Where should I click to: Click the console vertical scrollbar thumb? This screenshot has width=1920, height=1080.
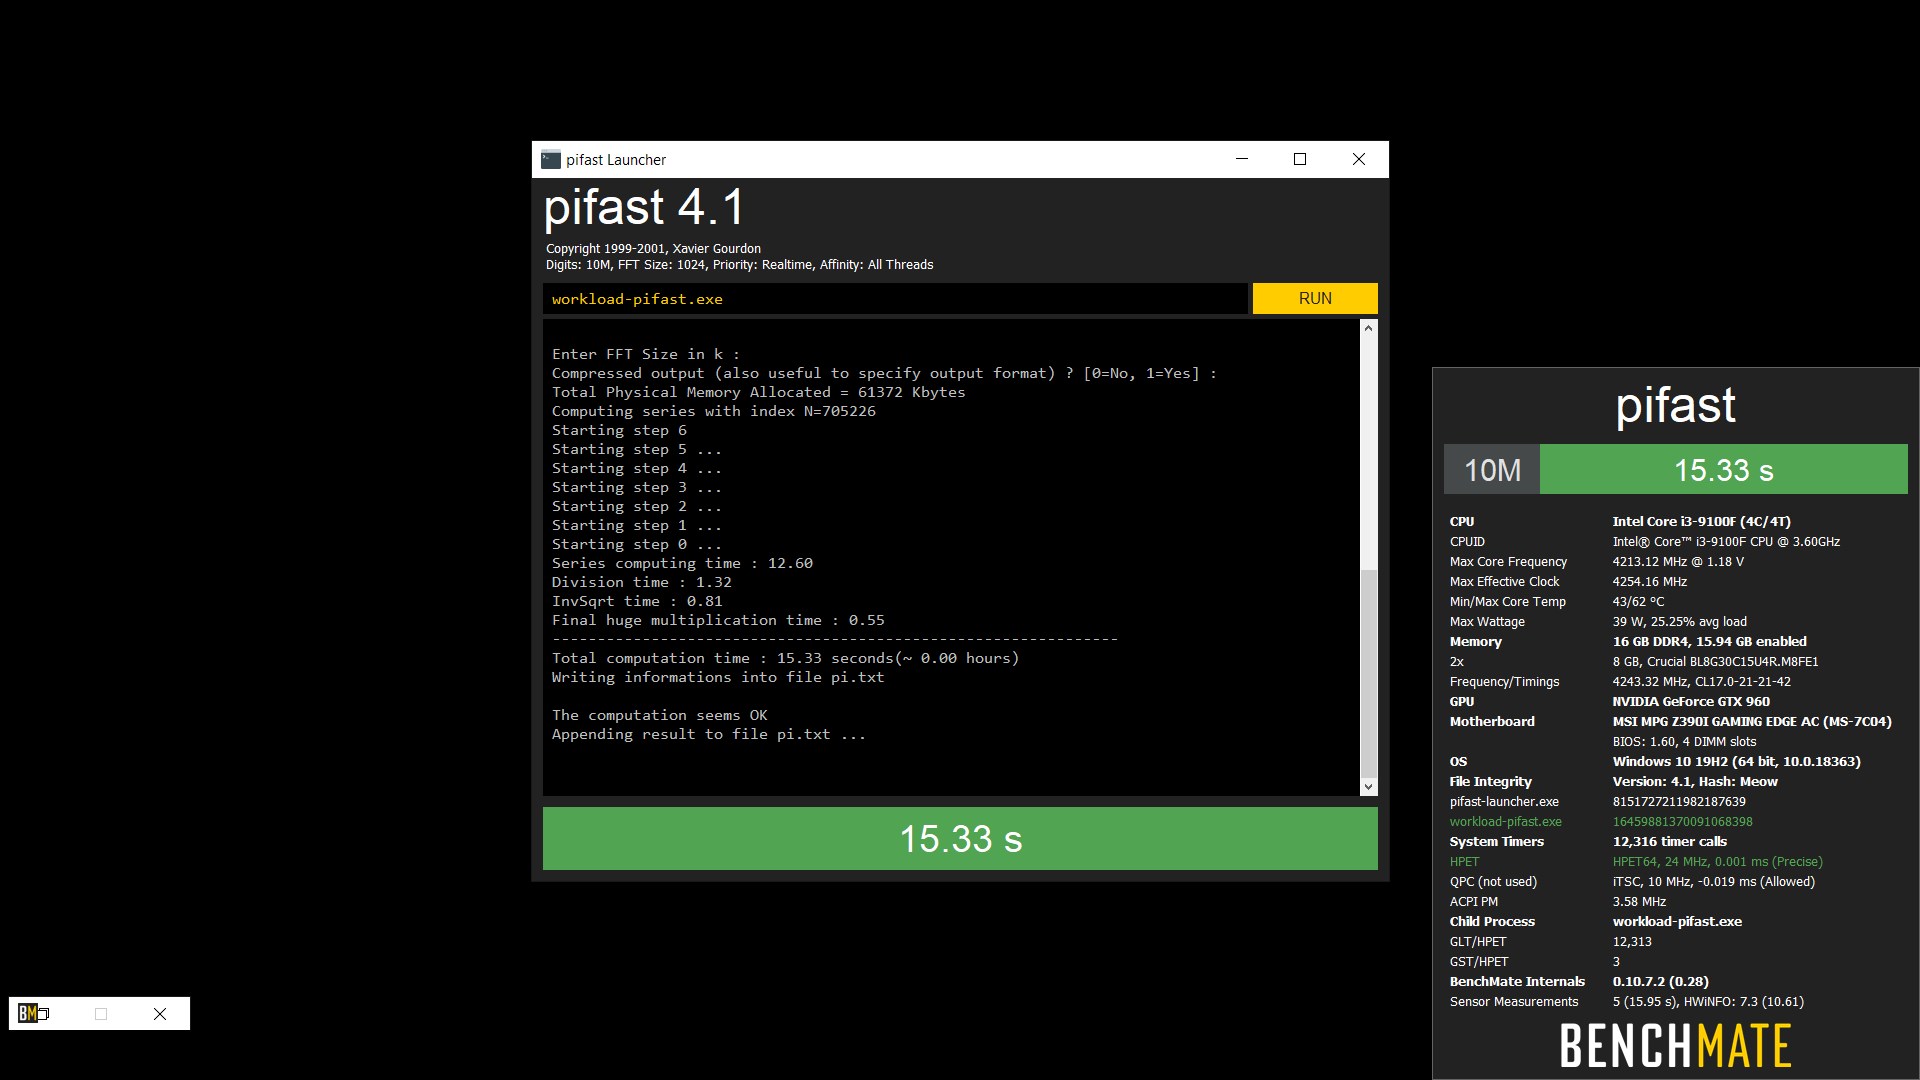point(1368,673)
